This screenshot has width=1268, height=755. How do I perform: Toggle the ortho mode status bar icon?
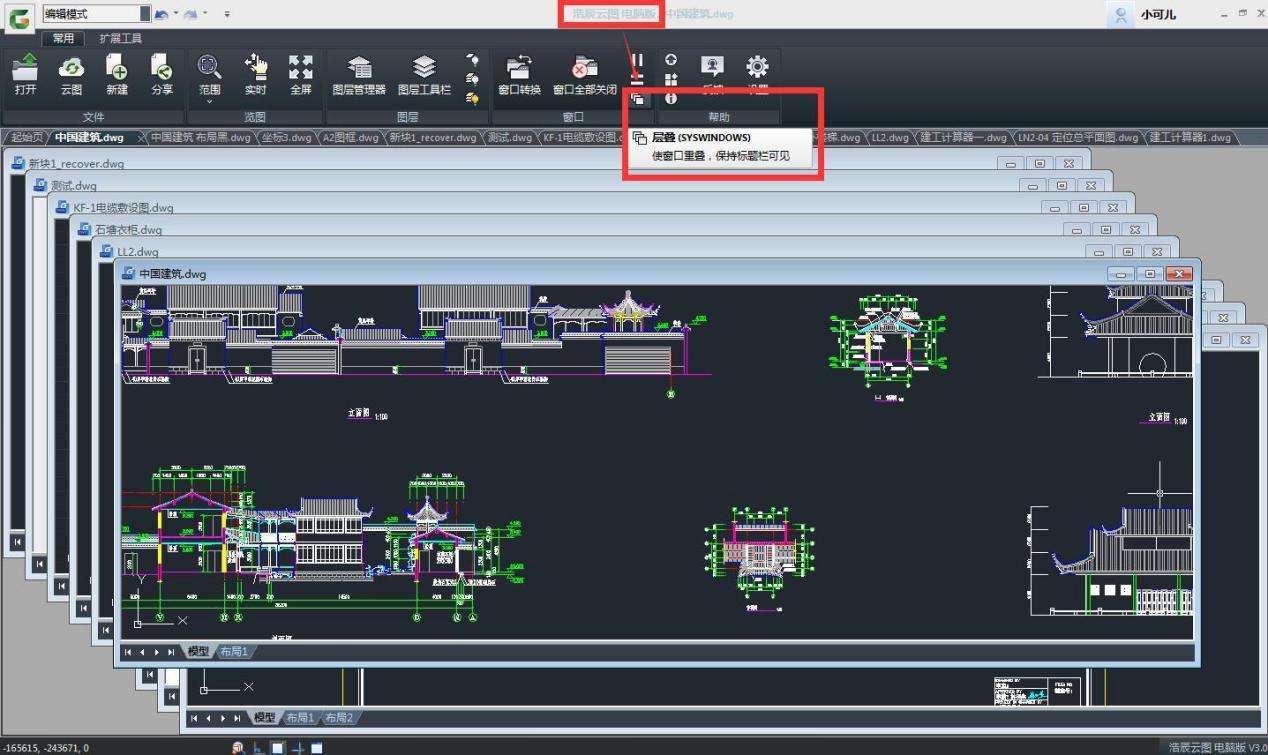point(258,747)
